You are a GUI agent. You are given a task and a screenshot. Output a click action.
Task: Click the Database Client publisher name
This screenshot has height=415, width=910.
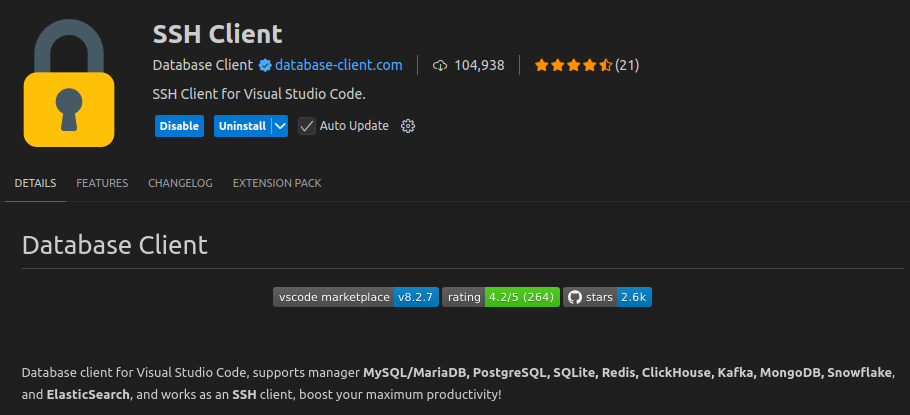pos(203,65)
